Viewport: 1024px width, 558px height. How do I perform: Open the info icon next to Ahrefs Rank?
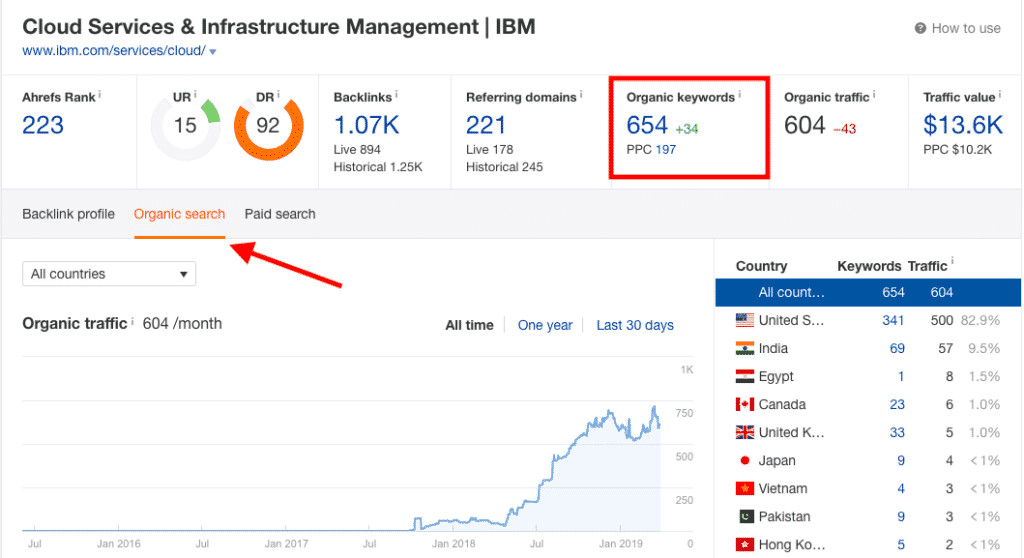coord(100,95)
